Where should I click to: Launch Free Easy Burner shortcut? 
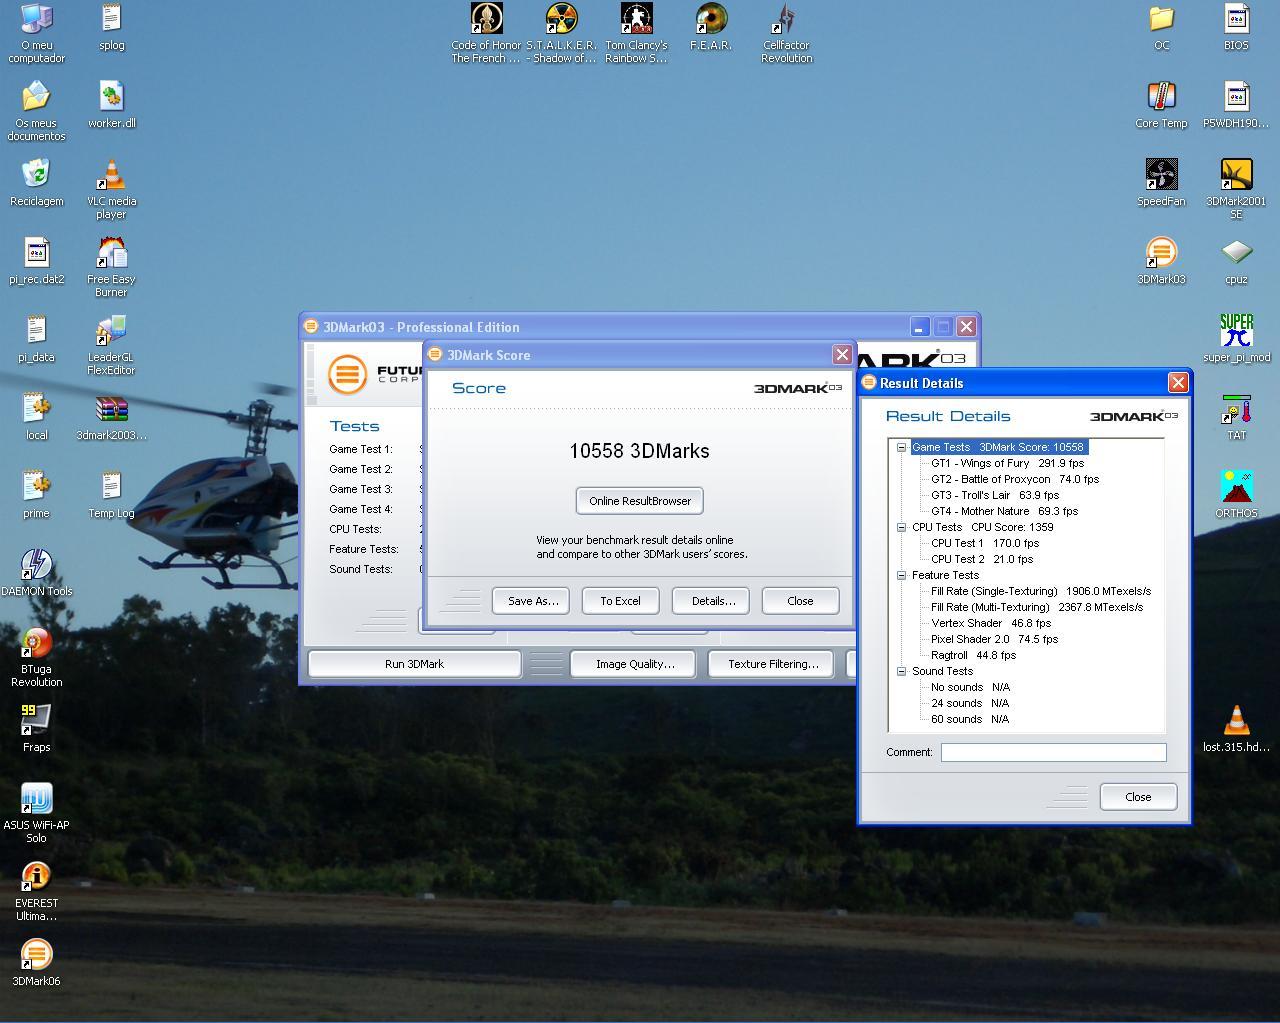[x=111, y=252]
